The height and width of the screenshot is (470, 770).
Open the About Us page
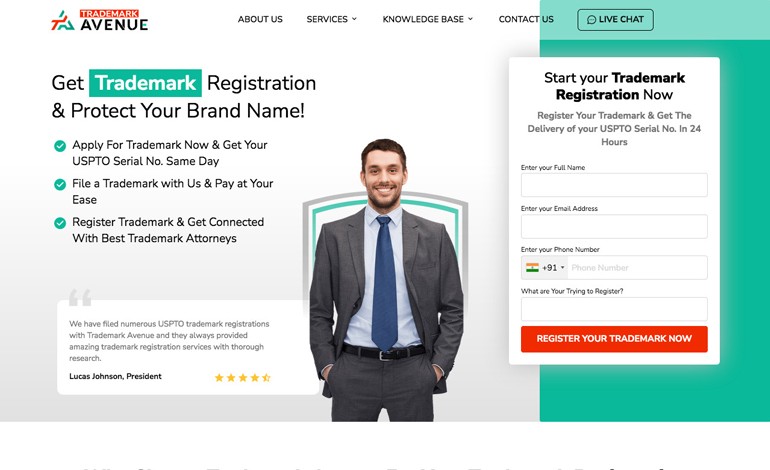(x=260, y=19)
